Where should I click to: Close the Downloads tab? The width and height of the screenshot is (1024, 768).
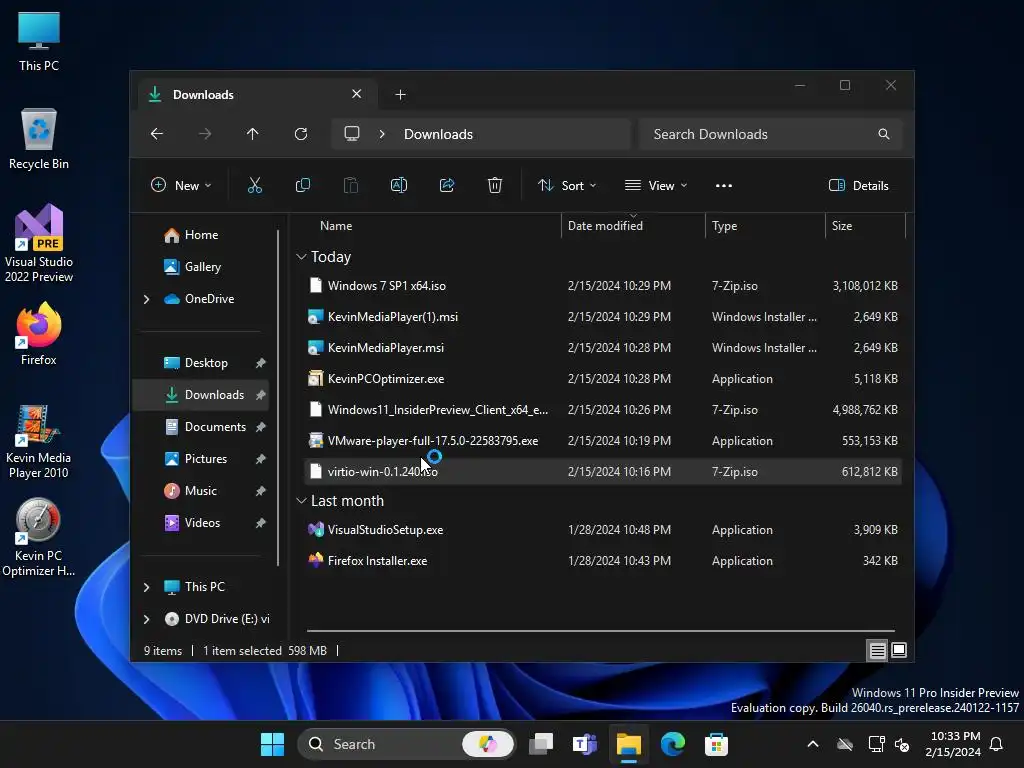pos(357,94)
